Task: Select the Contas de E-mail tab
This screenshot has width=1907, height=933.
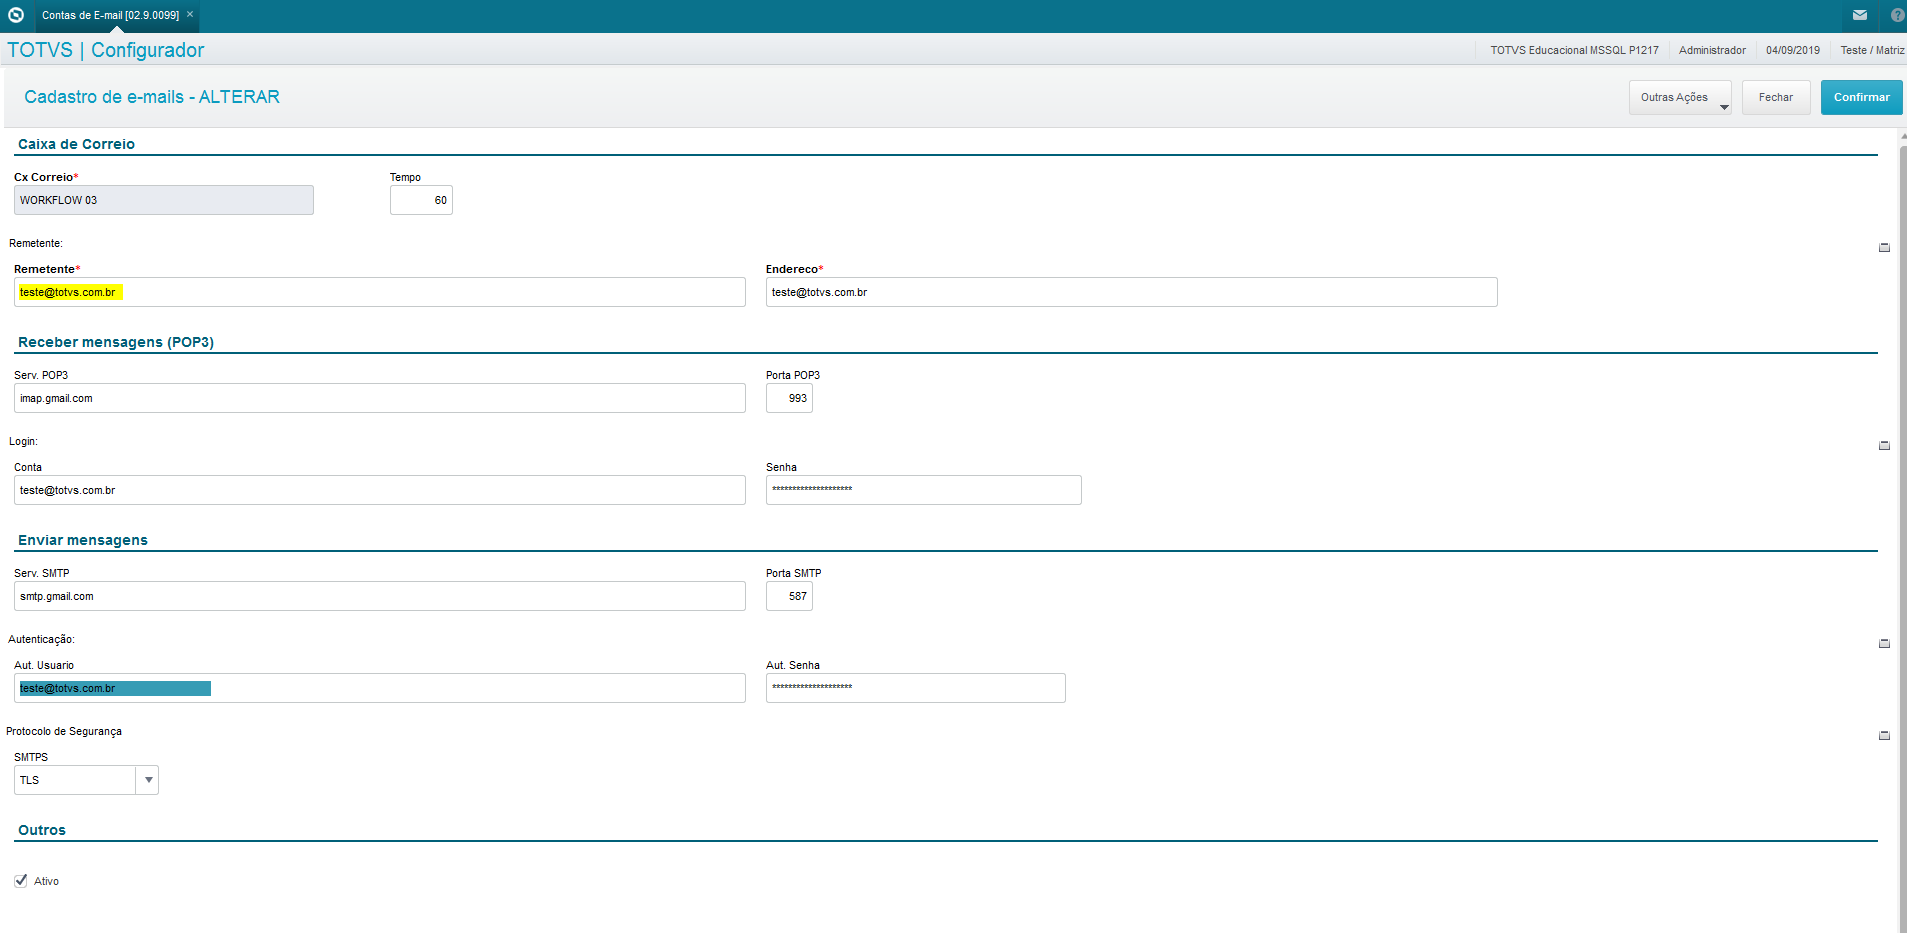Action: [110, 15]
